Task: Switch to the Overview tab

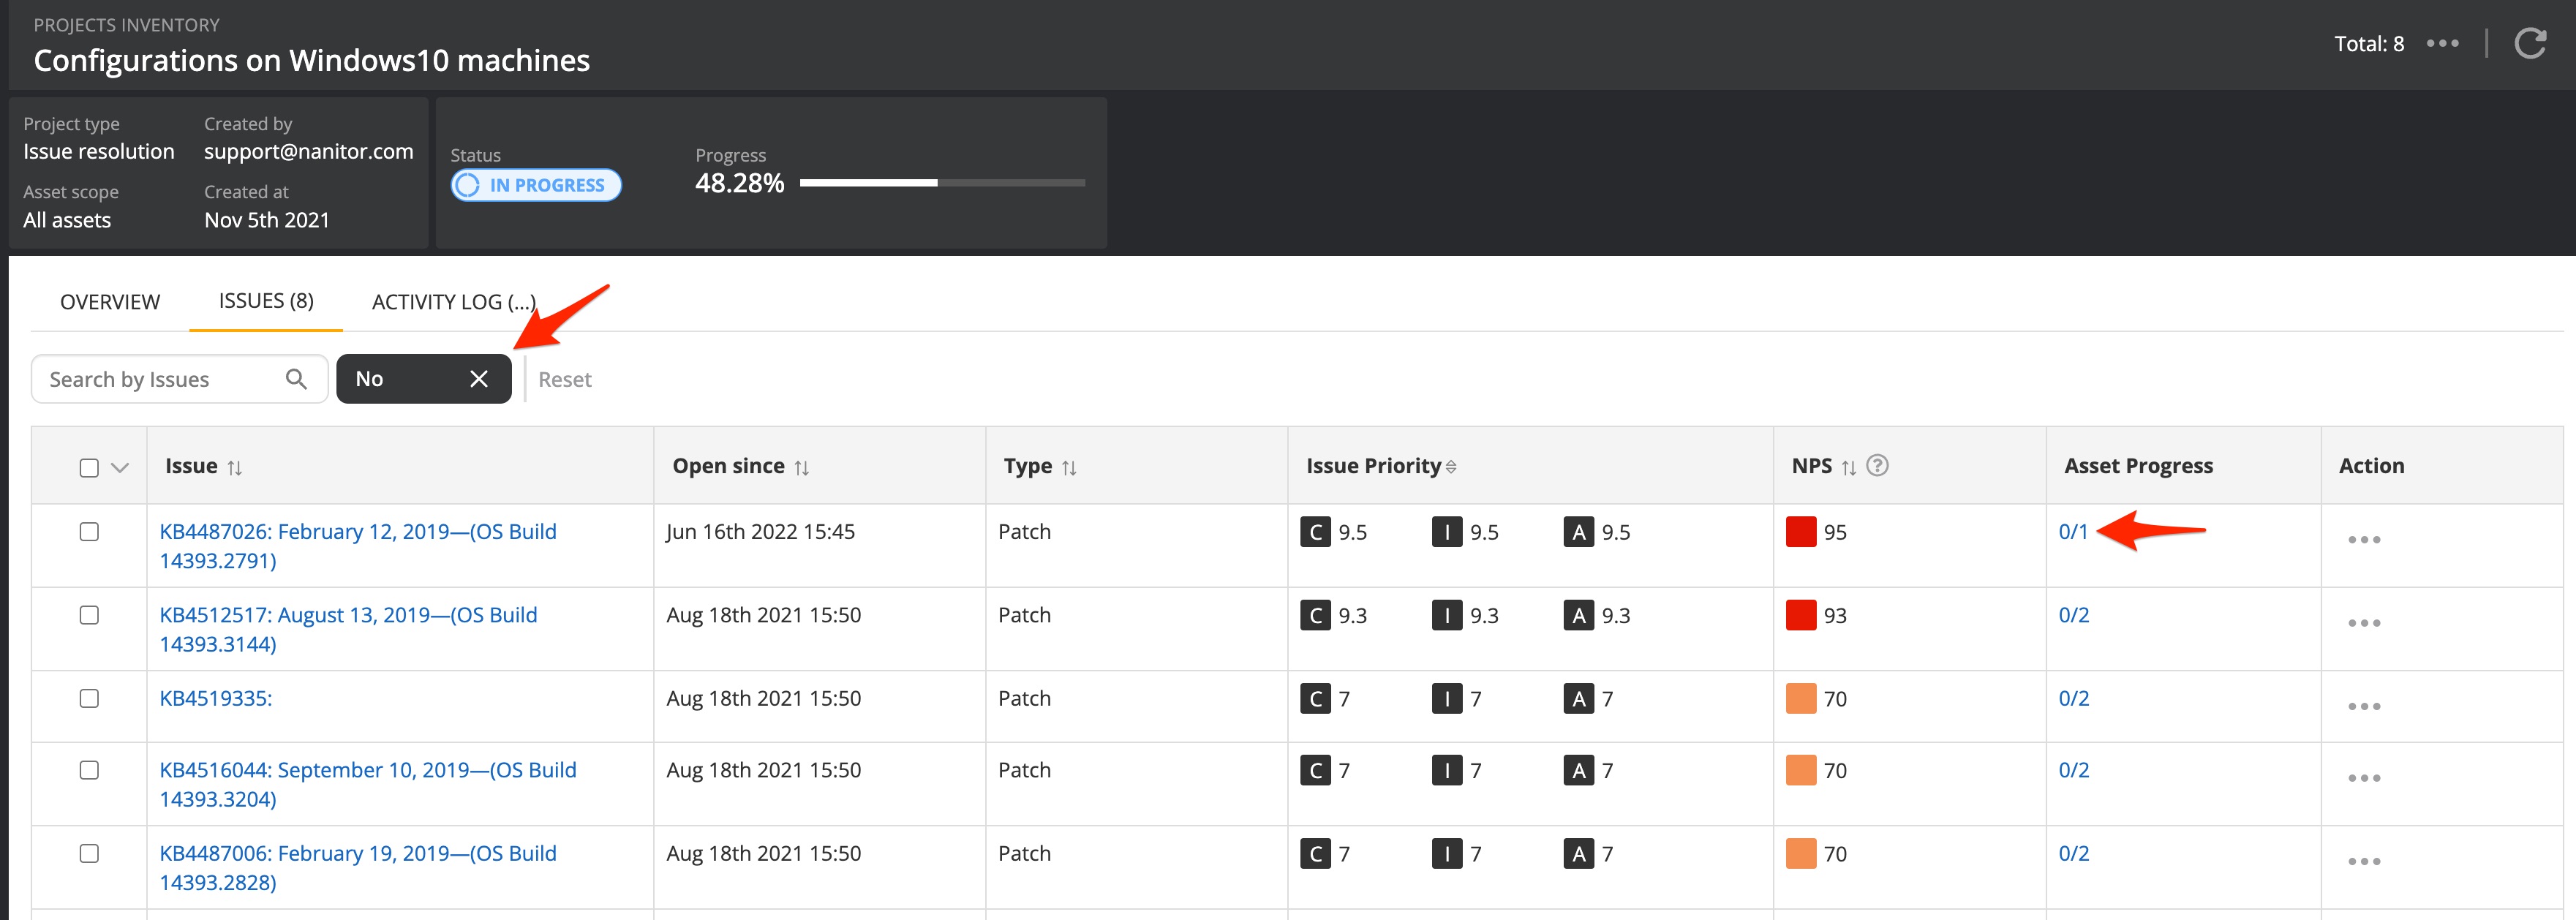Action: coord(110,302)
